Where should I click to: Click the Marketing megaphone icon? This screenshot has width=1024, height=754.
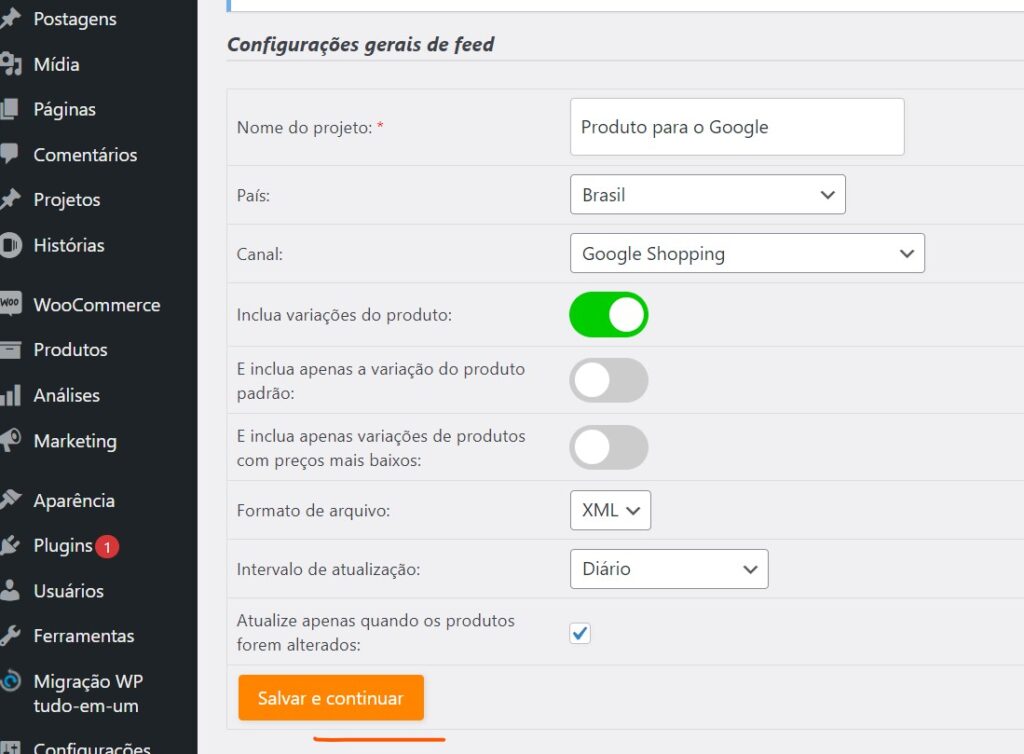[x=11, y=441]
